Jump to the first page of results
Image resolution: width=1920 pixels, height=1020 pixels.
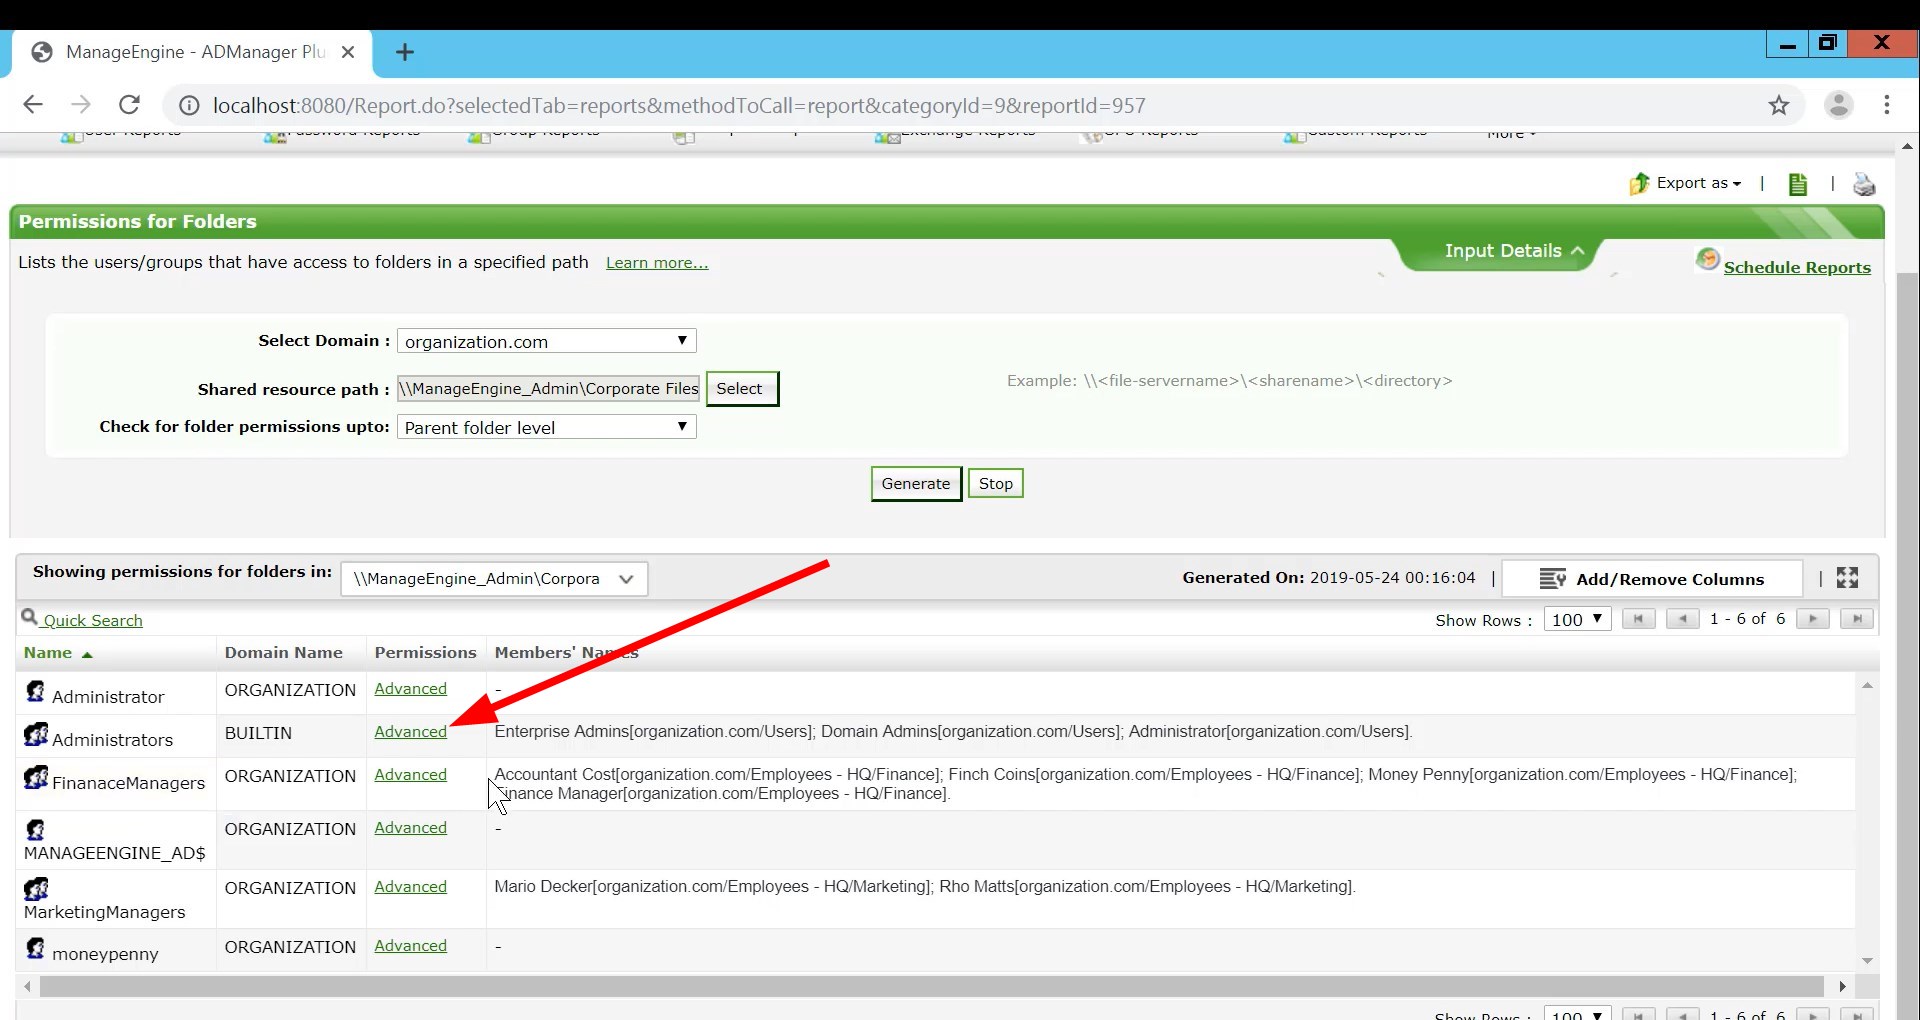(x=1638, y=619)
